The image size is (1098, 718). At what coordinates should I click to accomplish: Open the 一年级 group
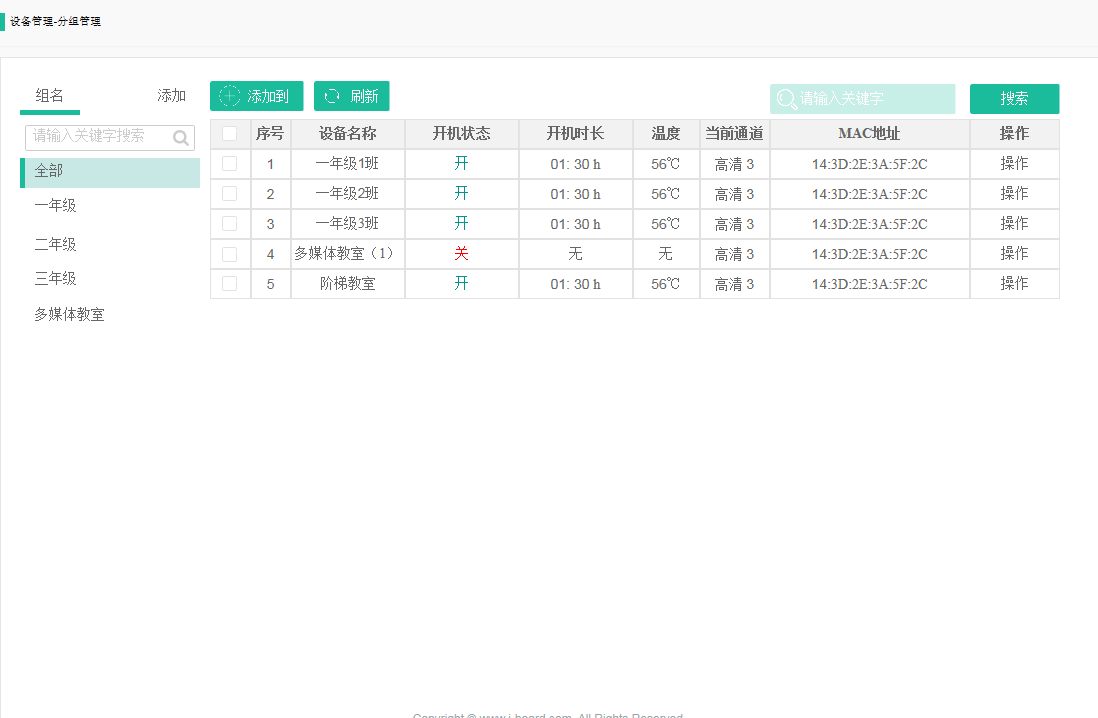click(x=56, y=206)
